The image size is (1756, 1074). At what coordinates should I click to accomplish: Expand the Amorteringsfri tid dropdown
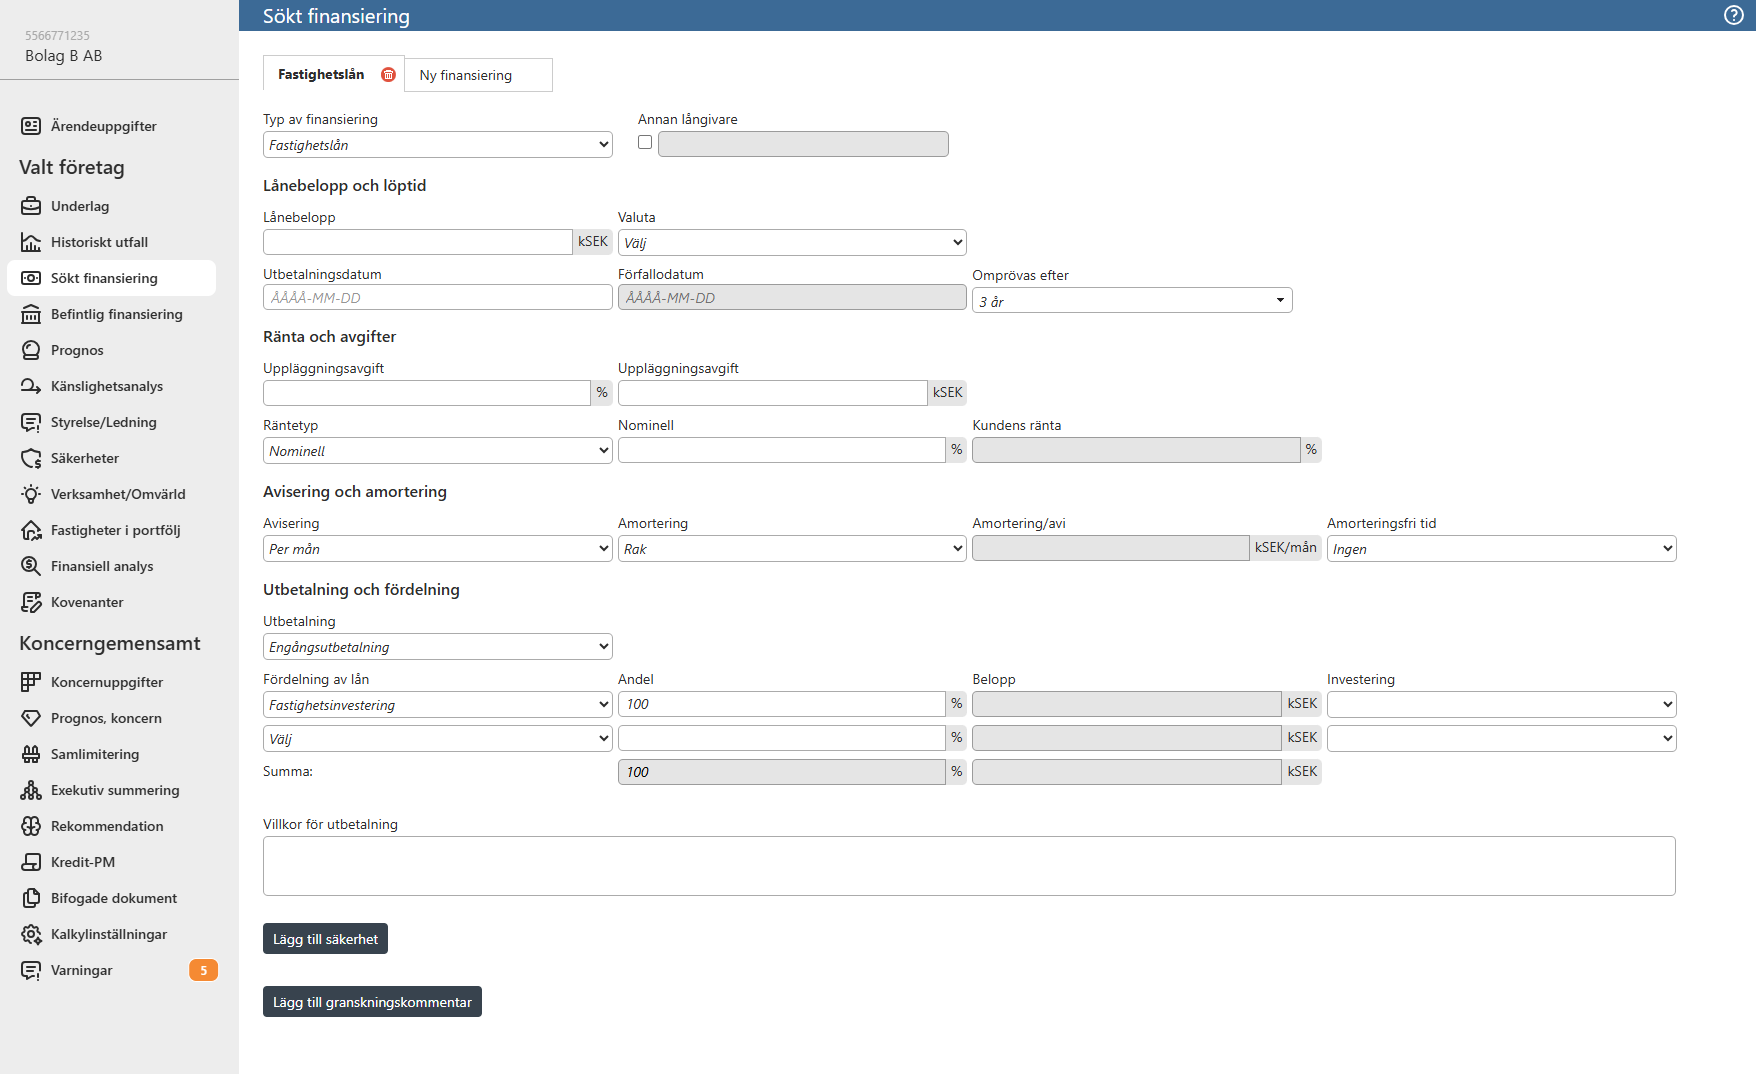(1501, 549)
